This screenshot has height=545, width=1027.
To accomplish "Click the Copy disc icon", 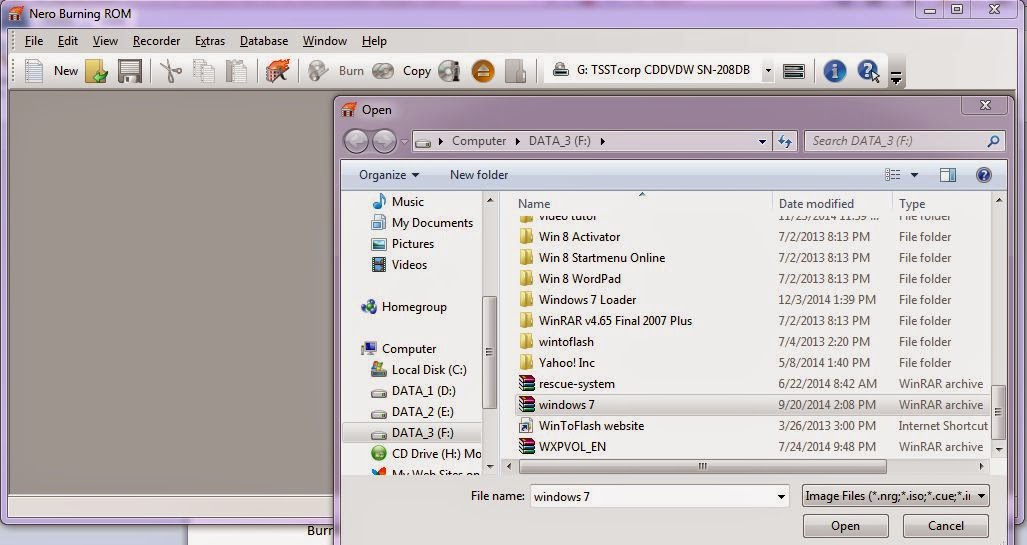I will (383, 71).
